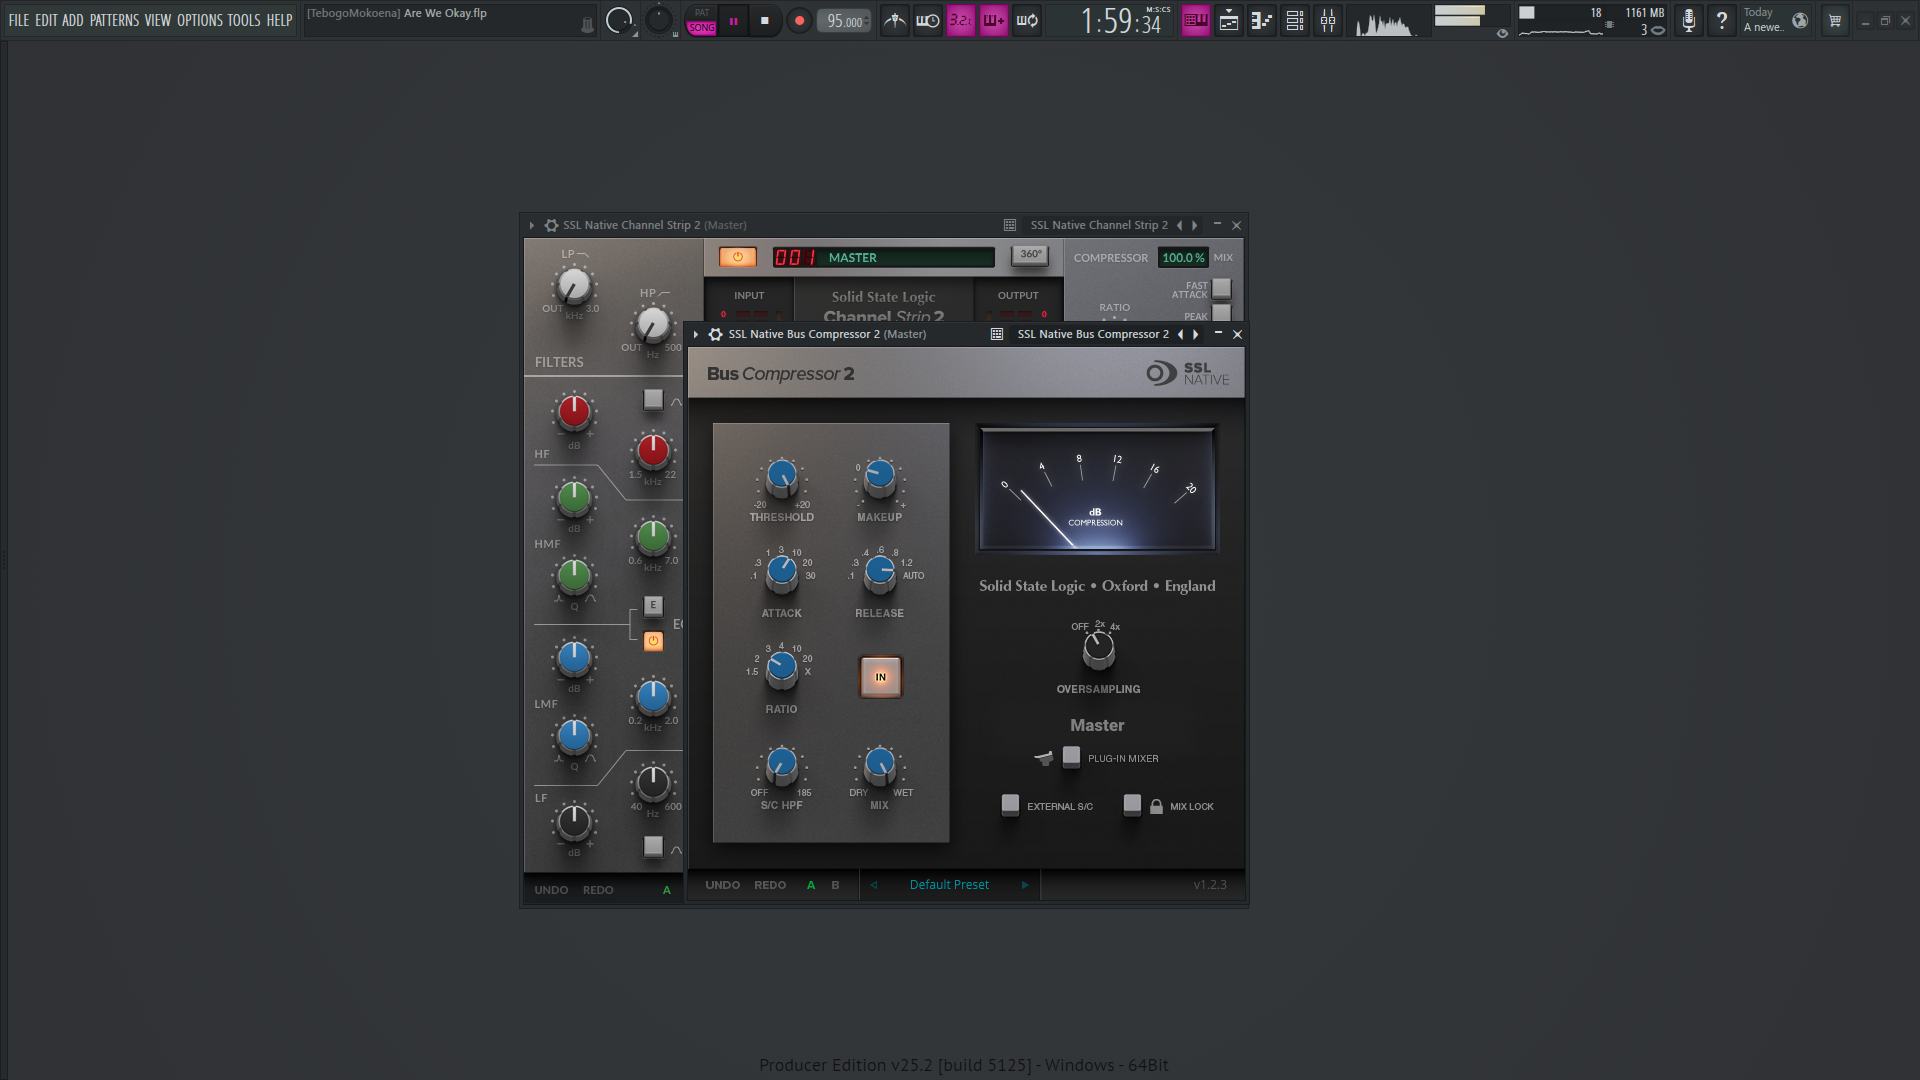Screen dimensions: 1920x1080
Task: Click the RATIO knob in Bus Compressor
Action: pos(782,669)
